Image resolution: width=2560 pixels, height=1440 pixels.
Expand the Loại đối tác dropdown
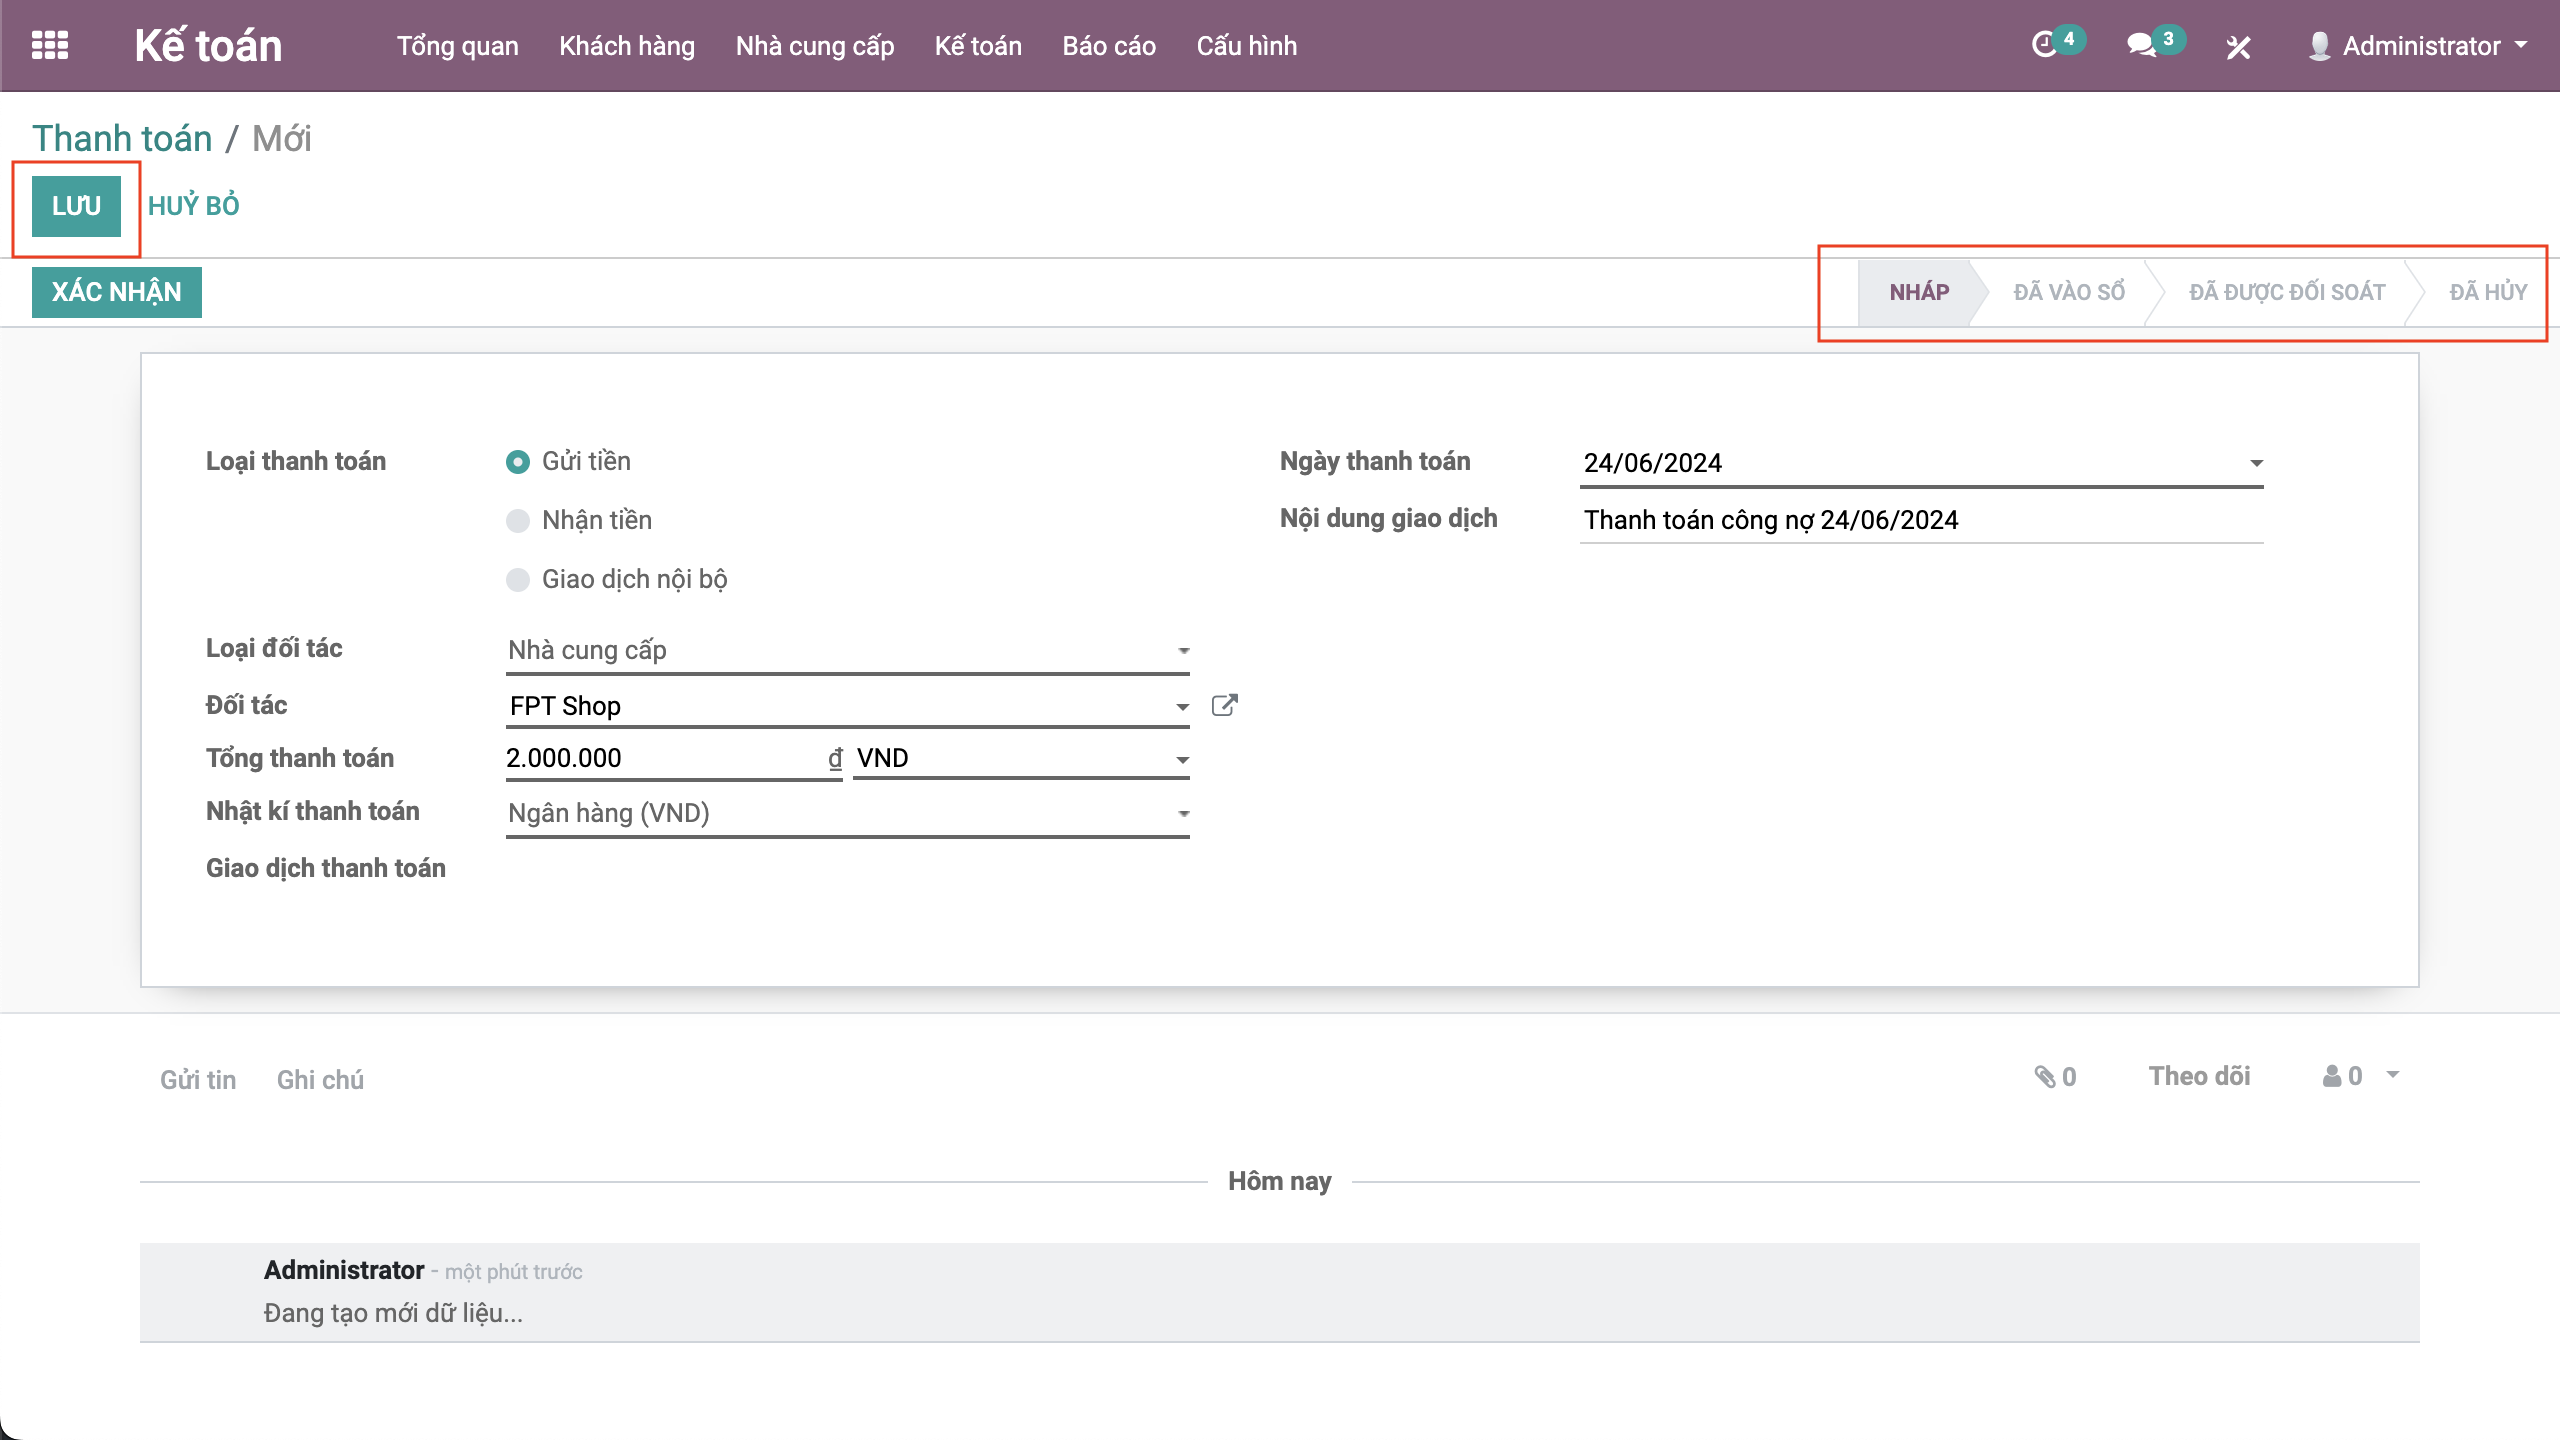pyautogui.click(x=846, y=650)
